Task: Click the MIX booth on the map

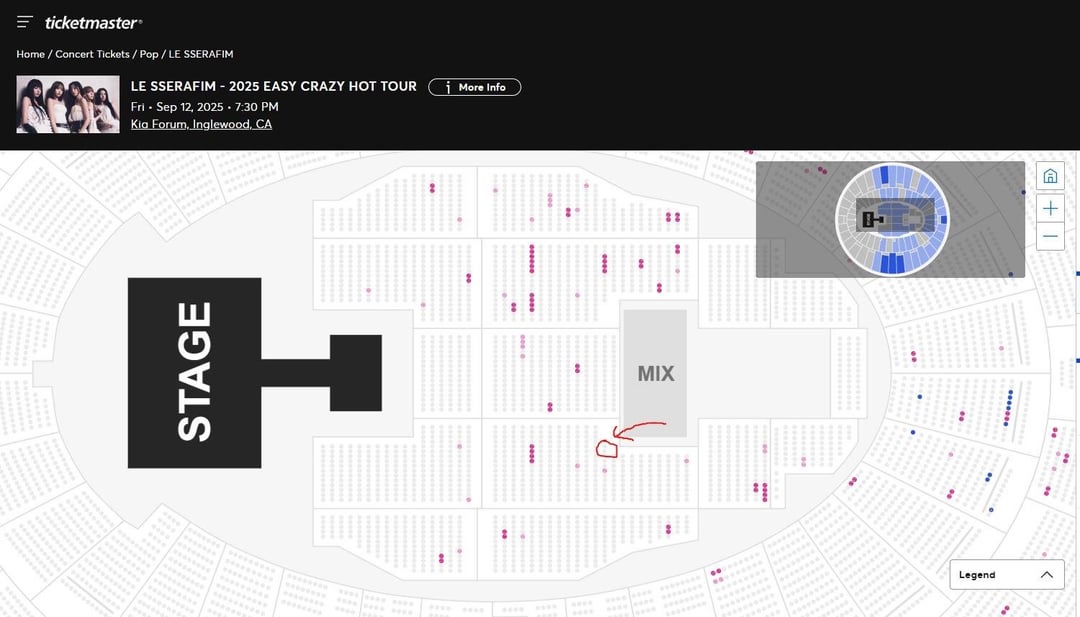Action: pos(655,373)
